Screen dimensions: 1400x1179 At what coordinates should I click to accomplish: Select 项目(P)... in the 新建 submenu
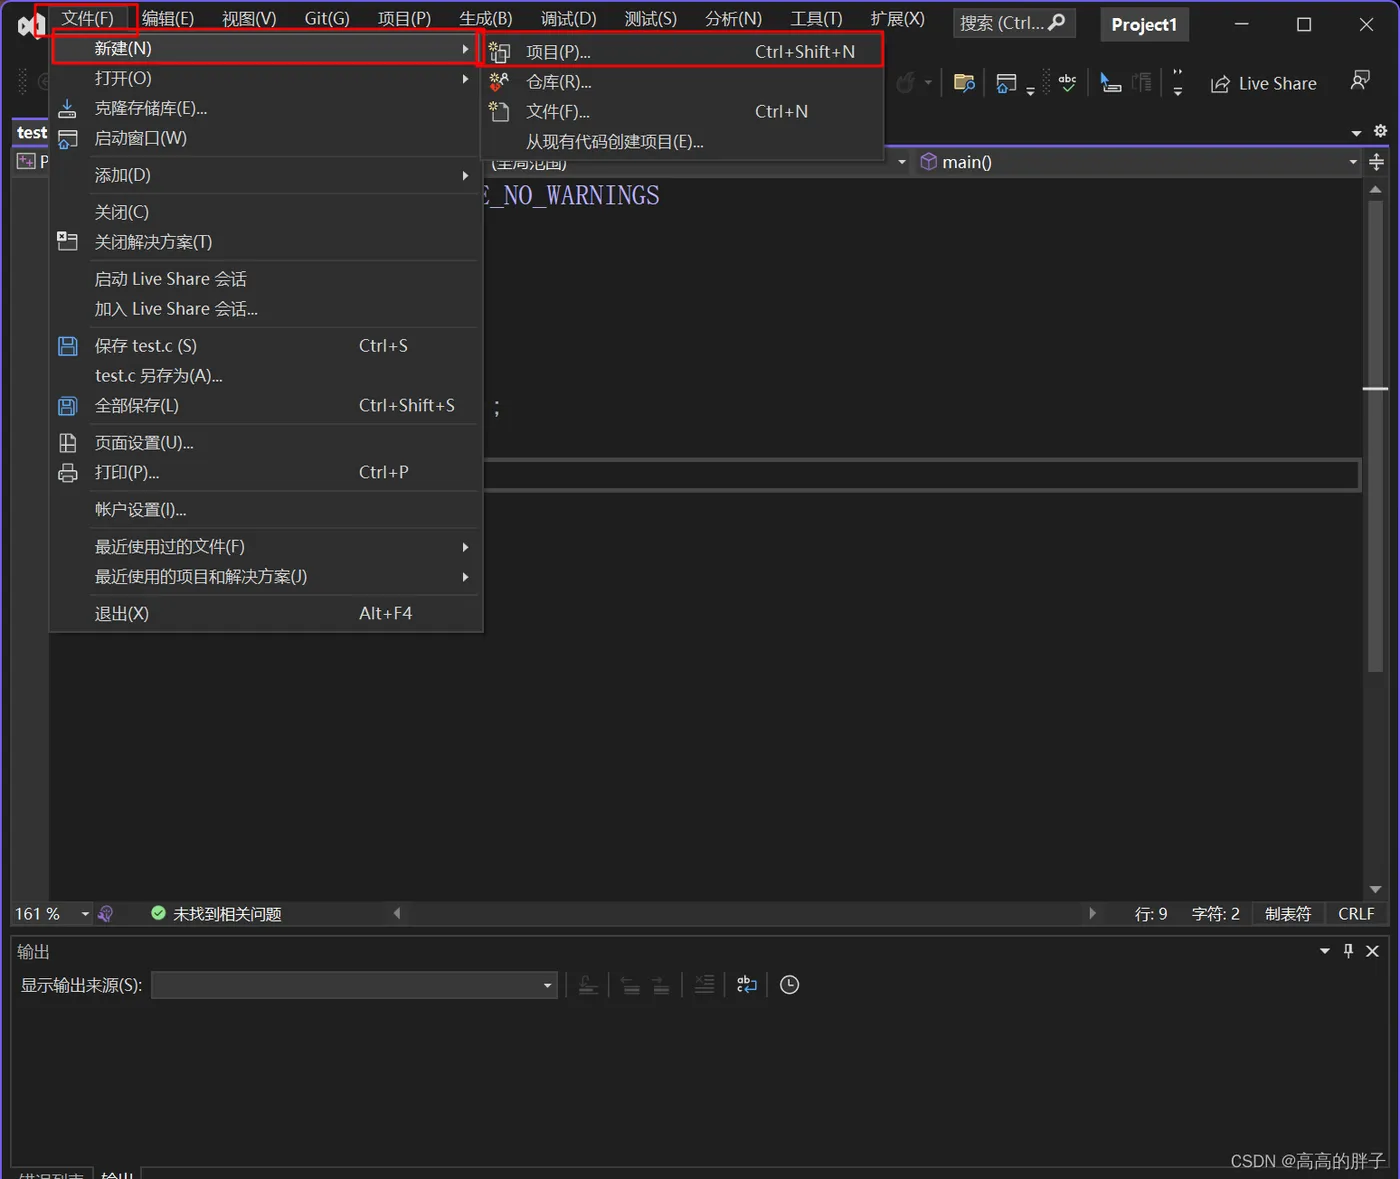tap(682, 51)
